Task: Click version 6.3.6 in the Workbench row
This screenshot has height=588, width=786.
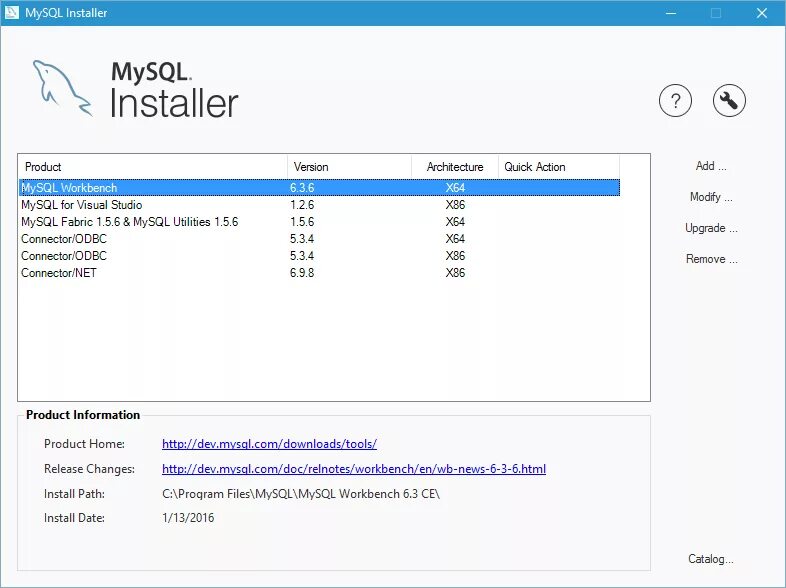Action: click(302, 187)
